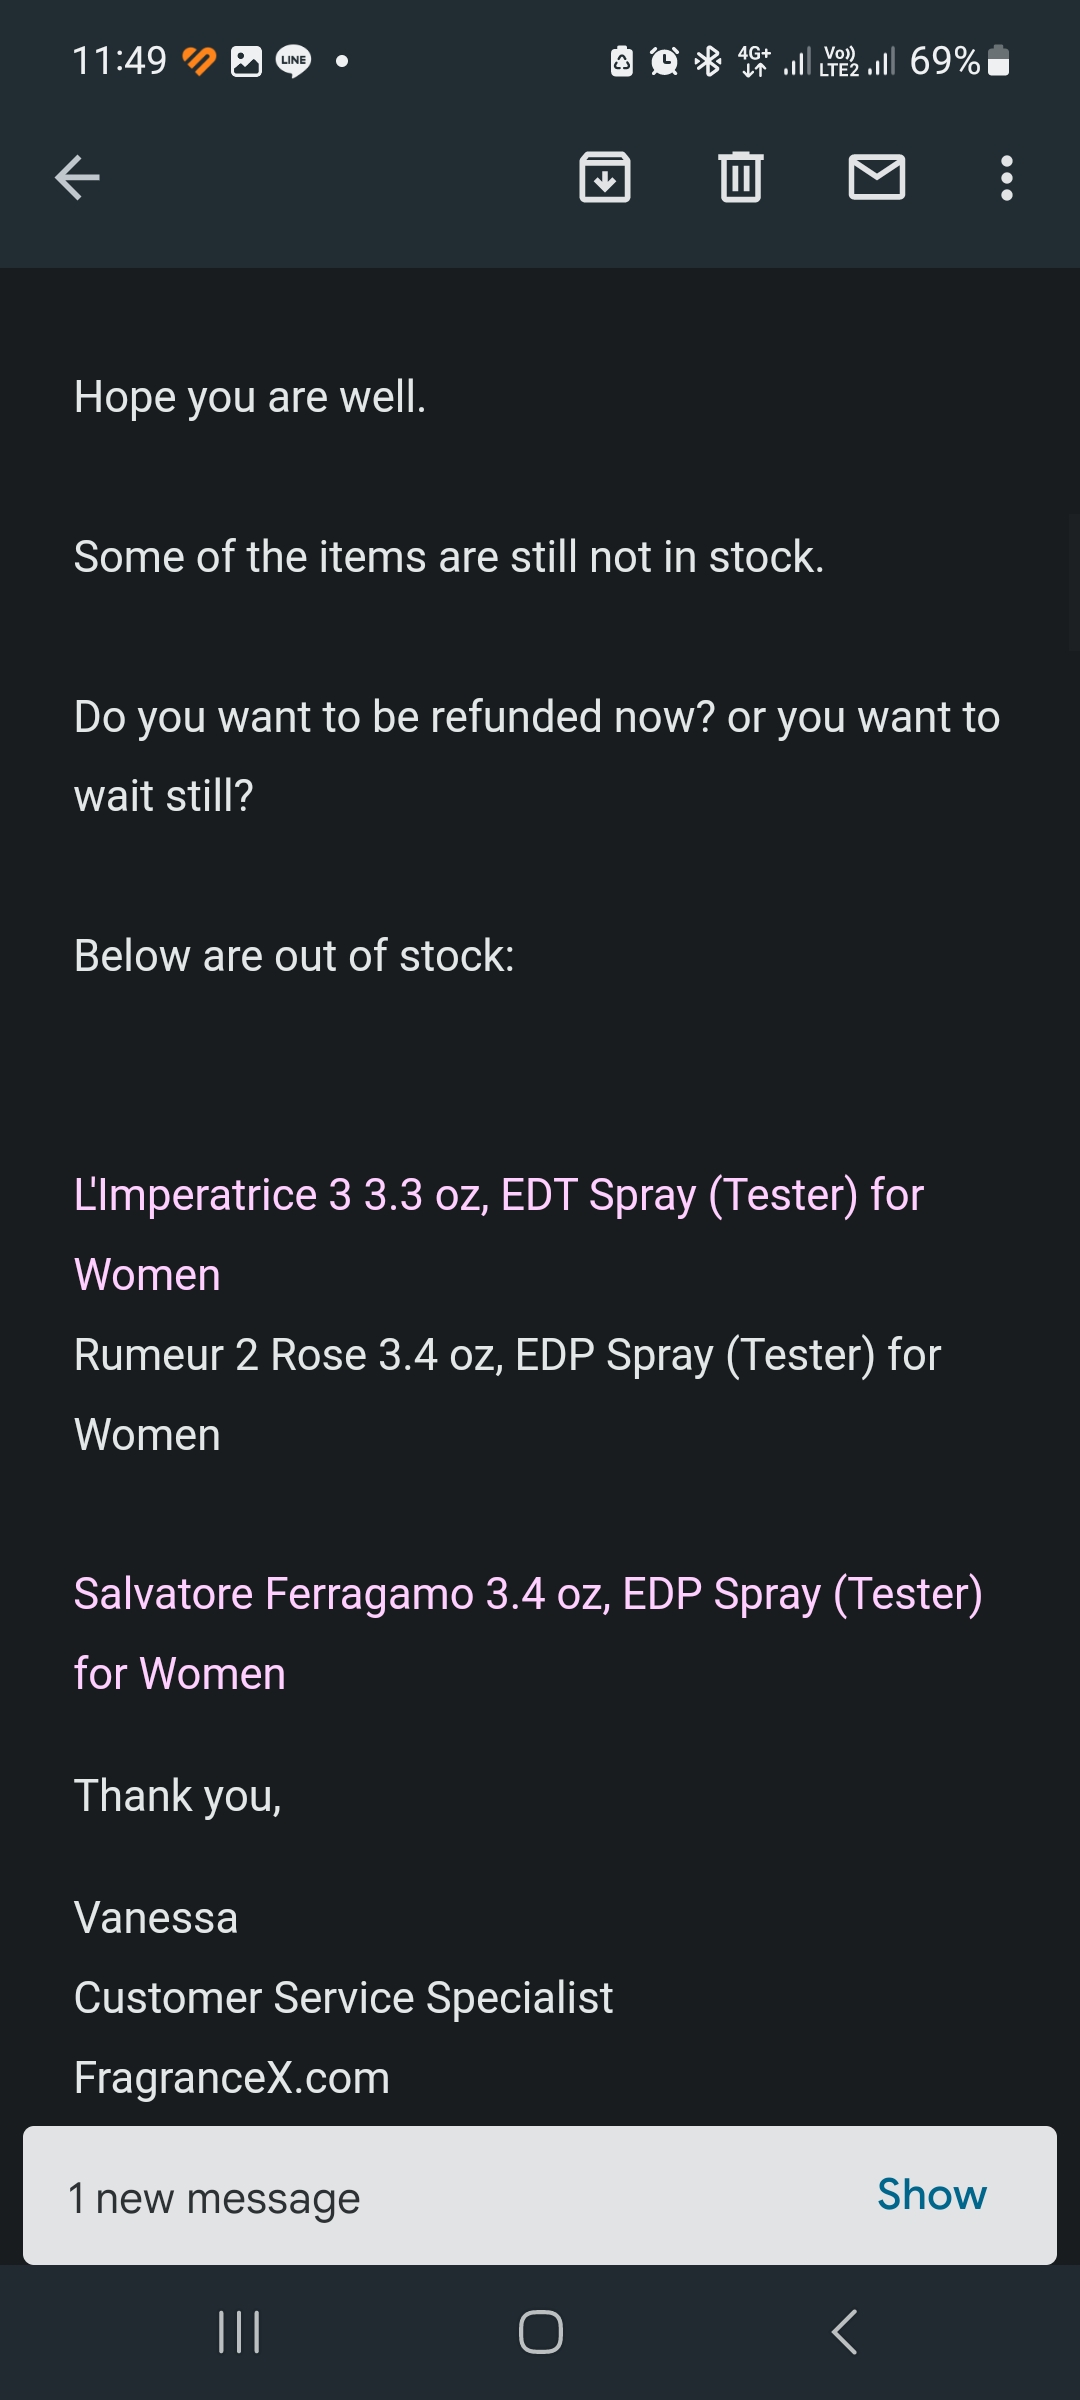
Task: Tap the Bluetooth status icon
Action: pos(708,62)
